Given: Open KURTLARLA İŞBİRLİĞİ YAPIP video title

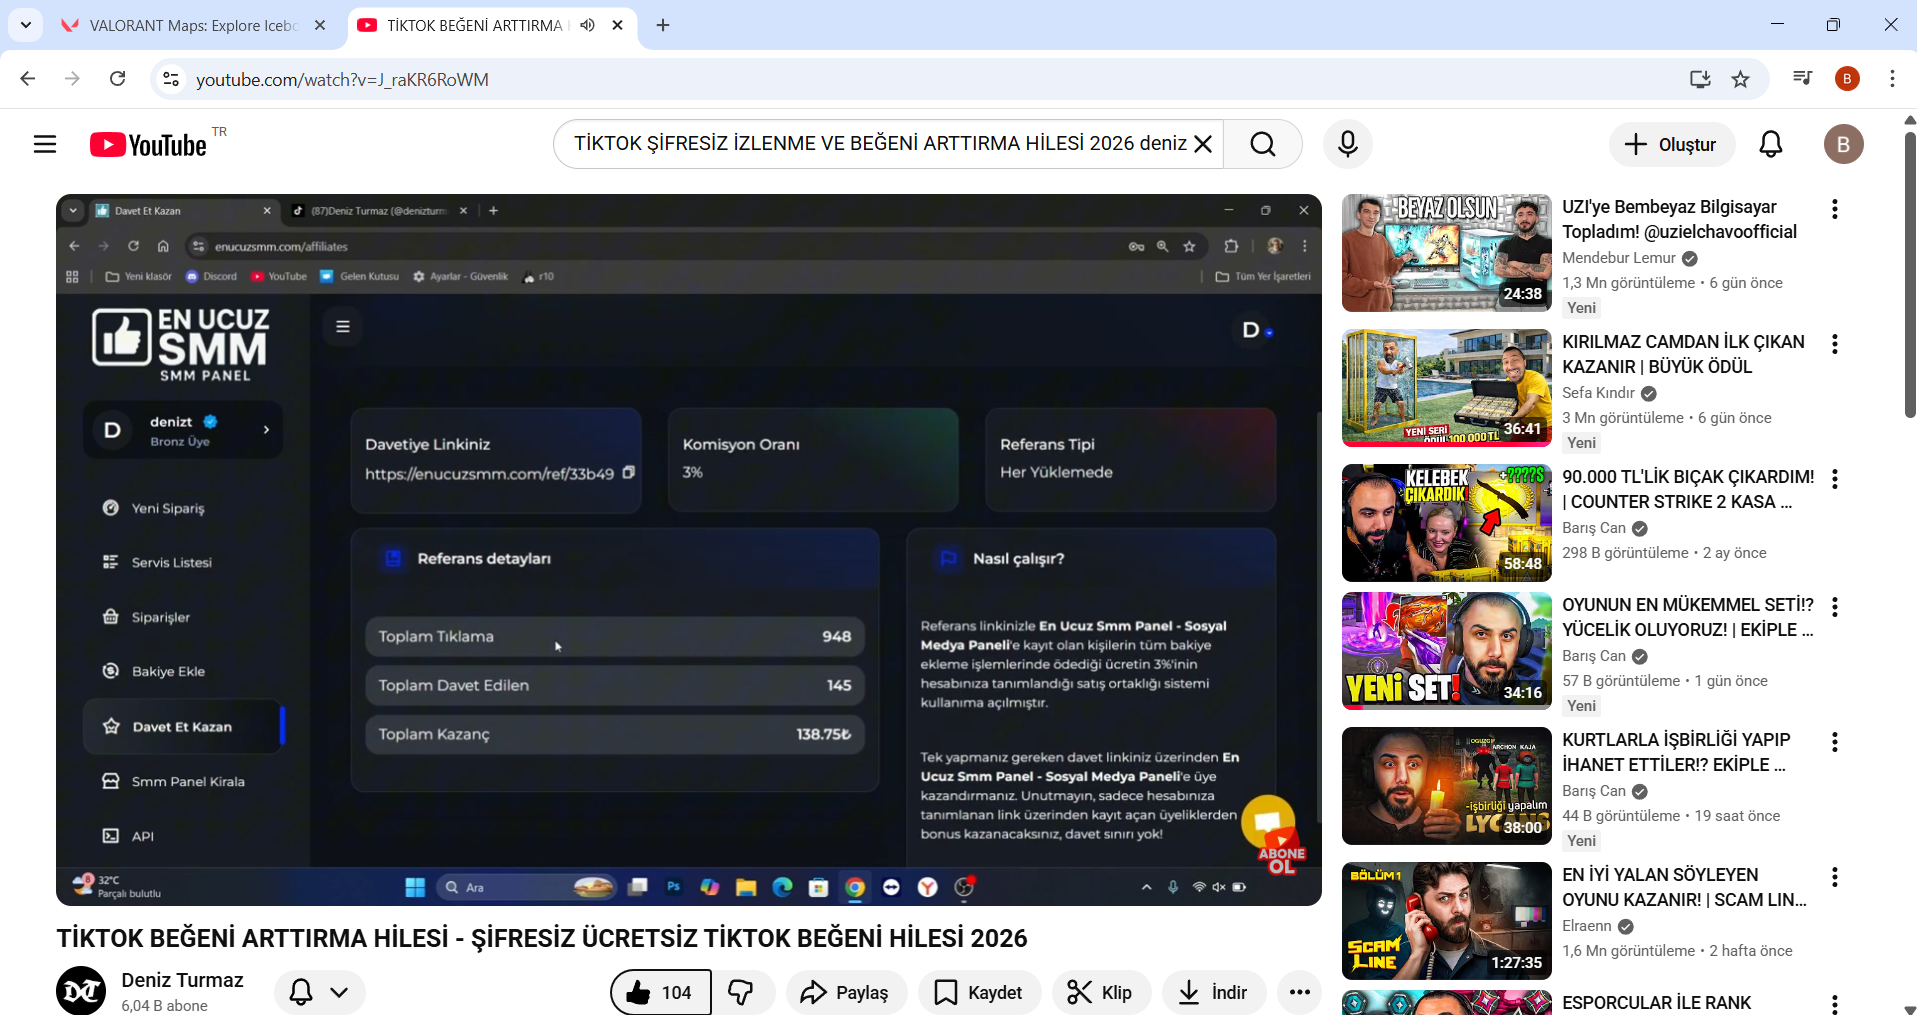Looking at the screenshot, I should pyautogui.click(x=1676, y=752).
